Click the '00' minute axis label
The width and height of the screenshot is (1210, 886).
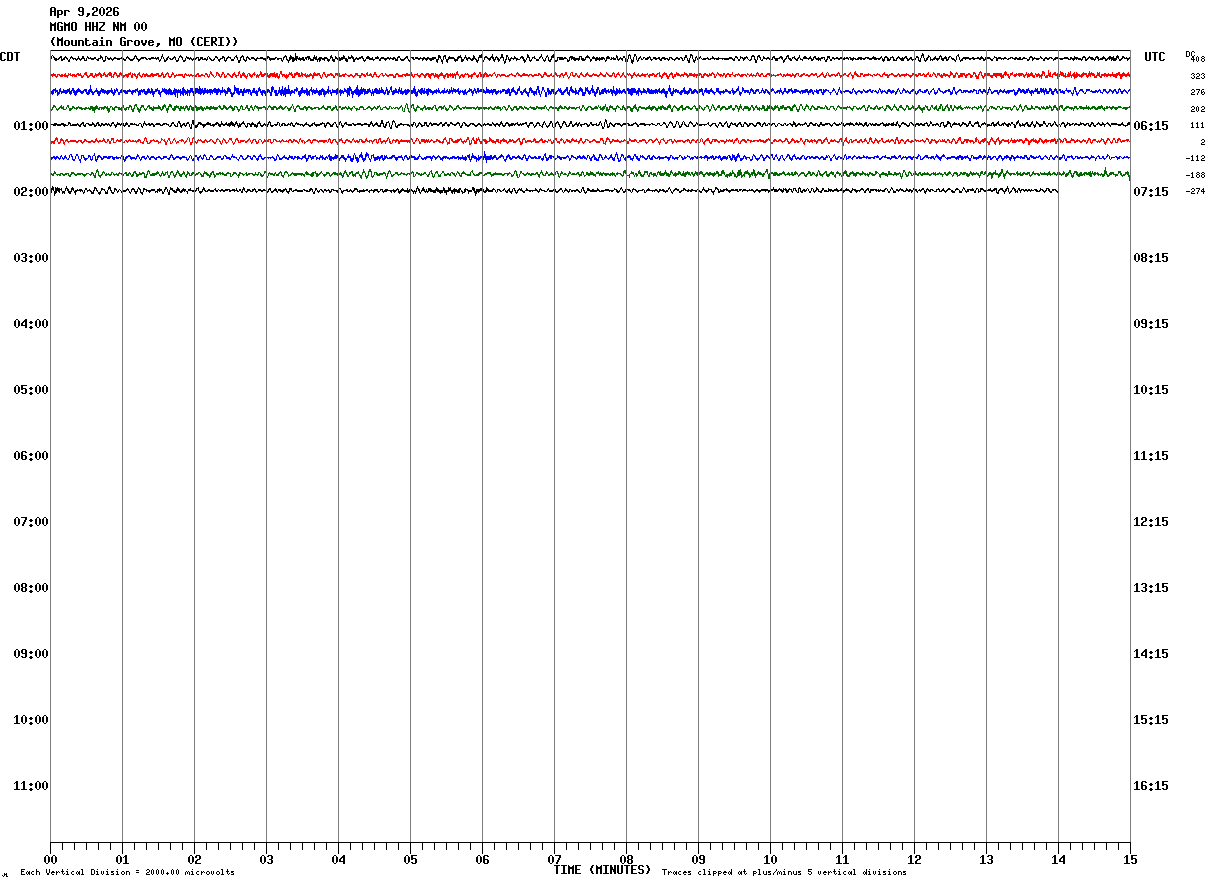point(50,860)
